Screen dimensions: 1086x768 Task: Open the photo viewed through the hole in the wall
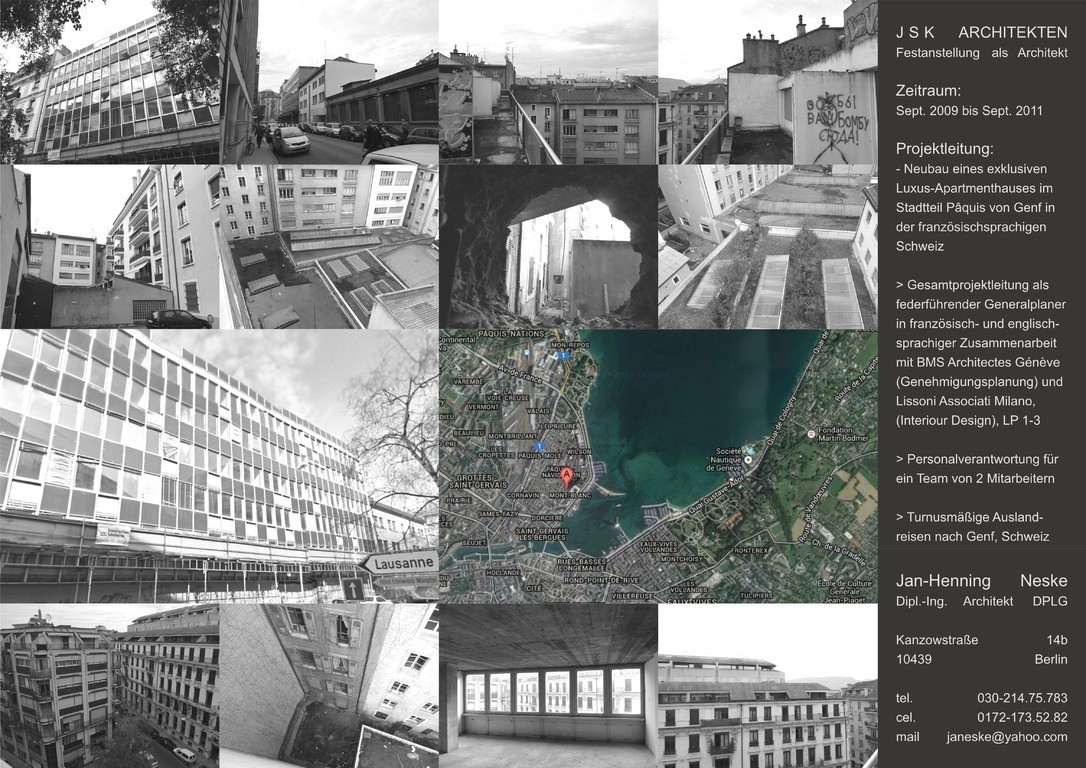548,247
